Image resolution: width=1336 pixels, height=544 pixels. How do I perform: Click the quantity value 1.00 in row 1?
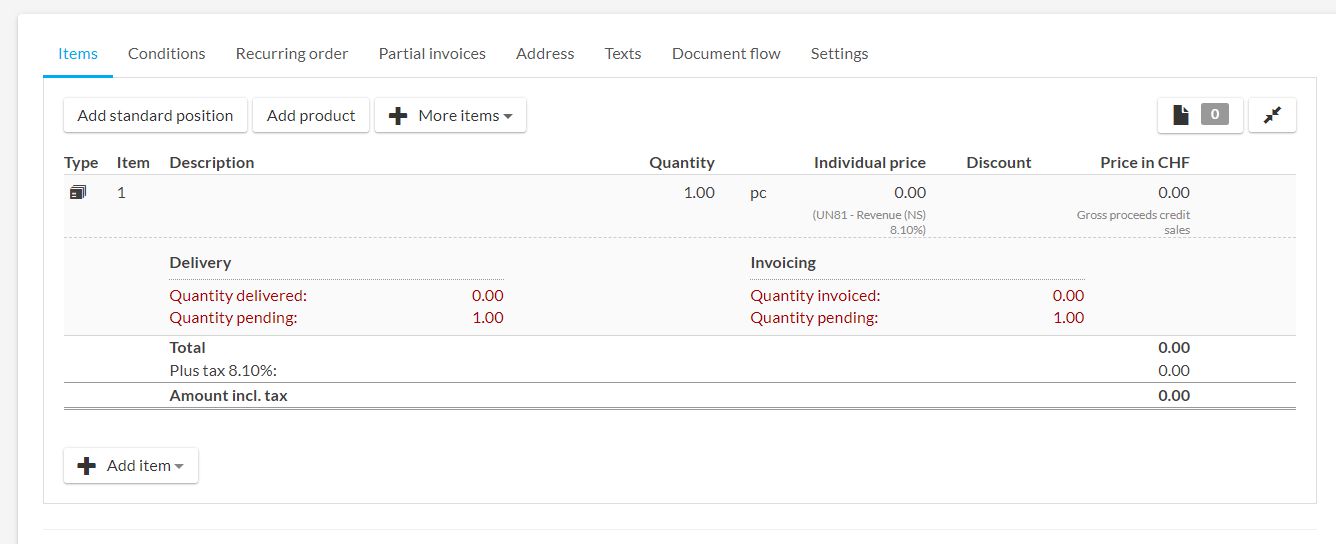click(698, 192)
